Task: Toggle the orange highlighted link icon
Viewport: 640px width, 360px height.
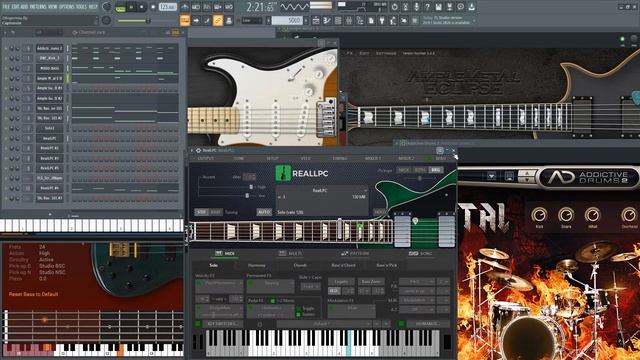Action: pos(218,20)
